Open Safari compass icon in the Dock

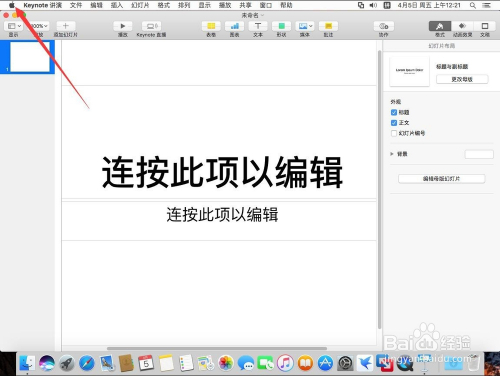click(87, 363)
